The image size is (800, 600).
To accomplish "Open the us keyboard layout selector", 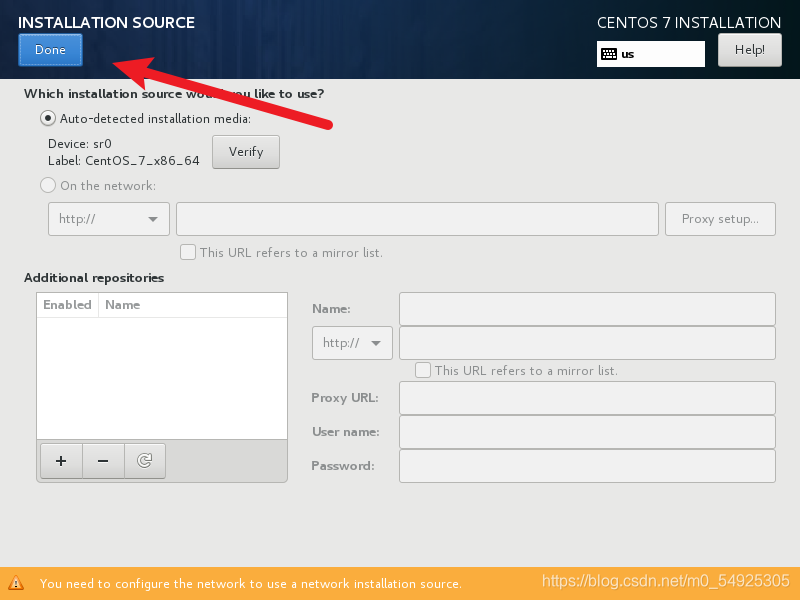I will pos(651,54).
